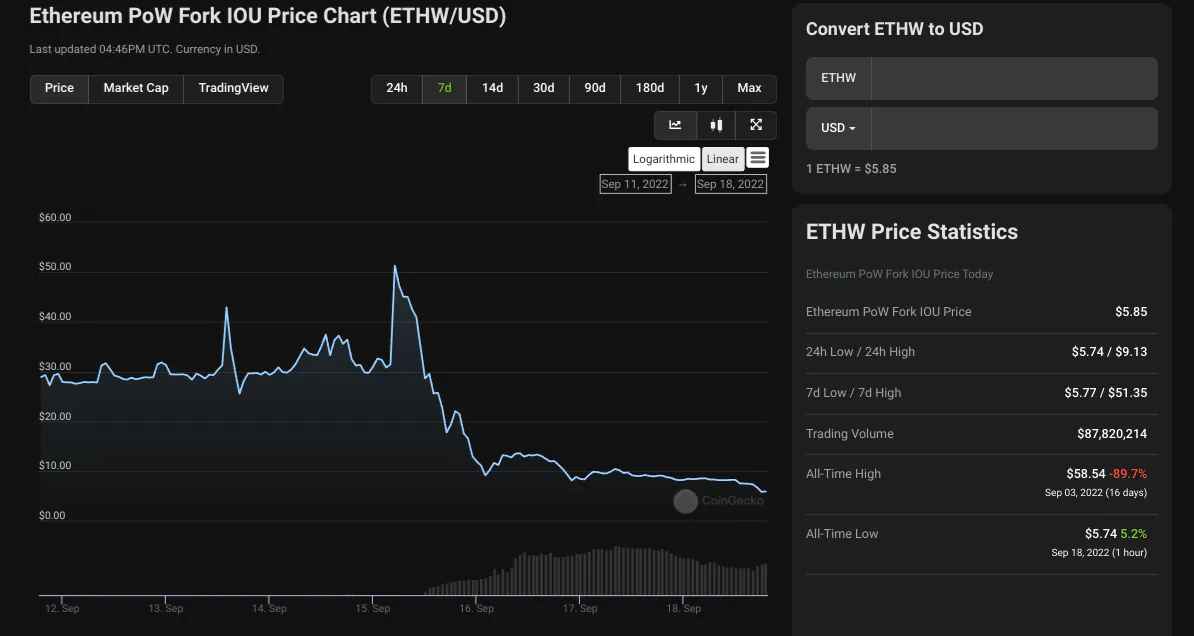Image resolution: width=1194 pixels, height=636 pixels.
Task: Switch chart to Linear scale
Action: [723, 159]
